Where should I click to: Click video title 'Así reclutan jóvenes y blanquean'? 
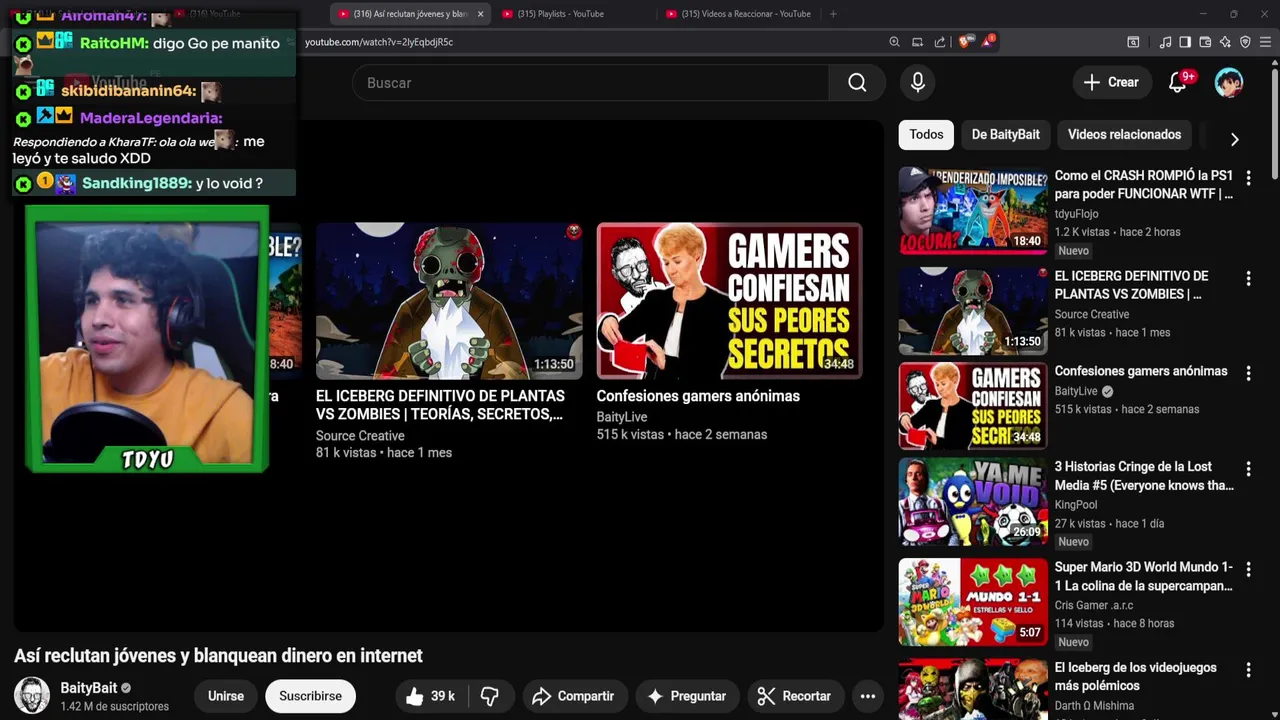pyautogui.click(x=218, y=656)
